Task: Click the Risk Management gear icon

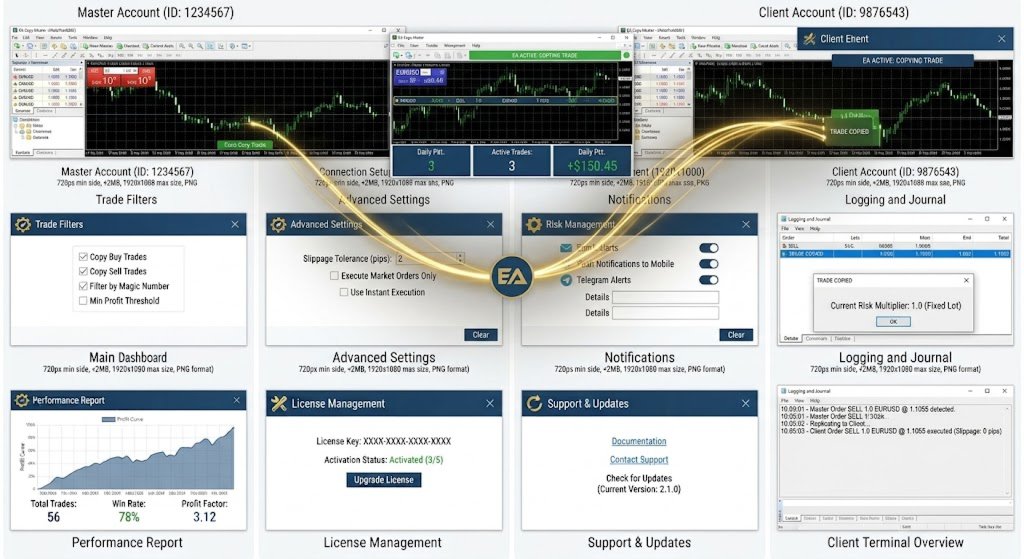Action: [534, 224]
